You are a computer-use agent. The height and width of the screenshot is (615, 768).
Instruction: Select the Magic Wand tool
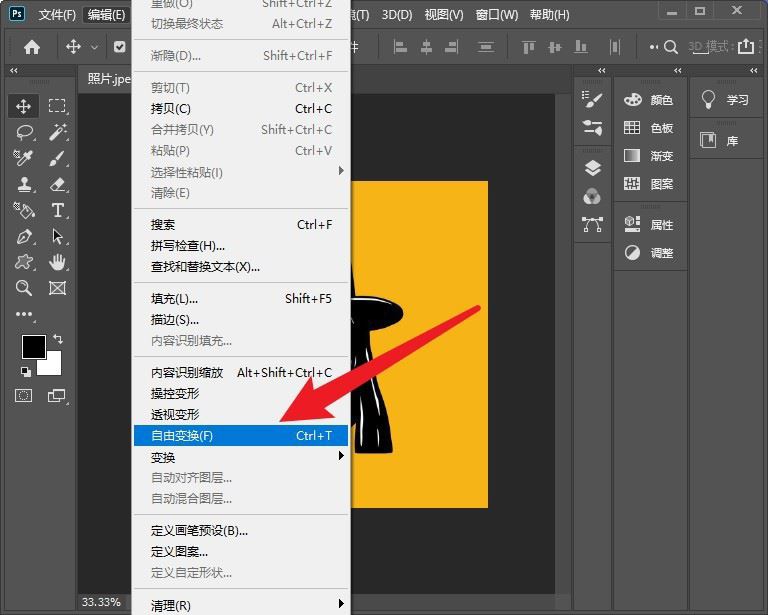57,132
